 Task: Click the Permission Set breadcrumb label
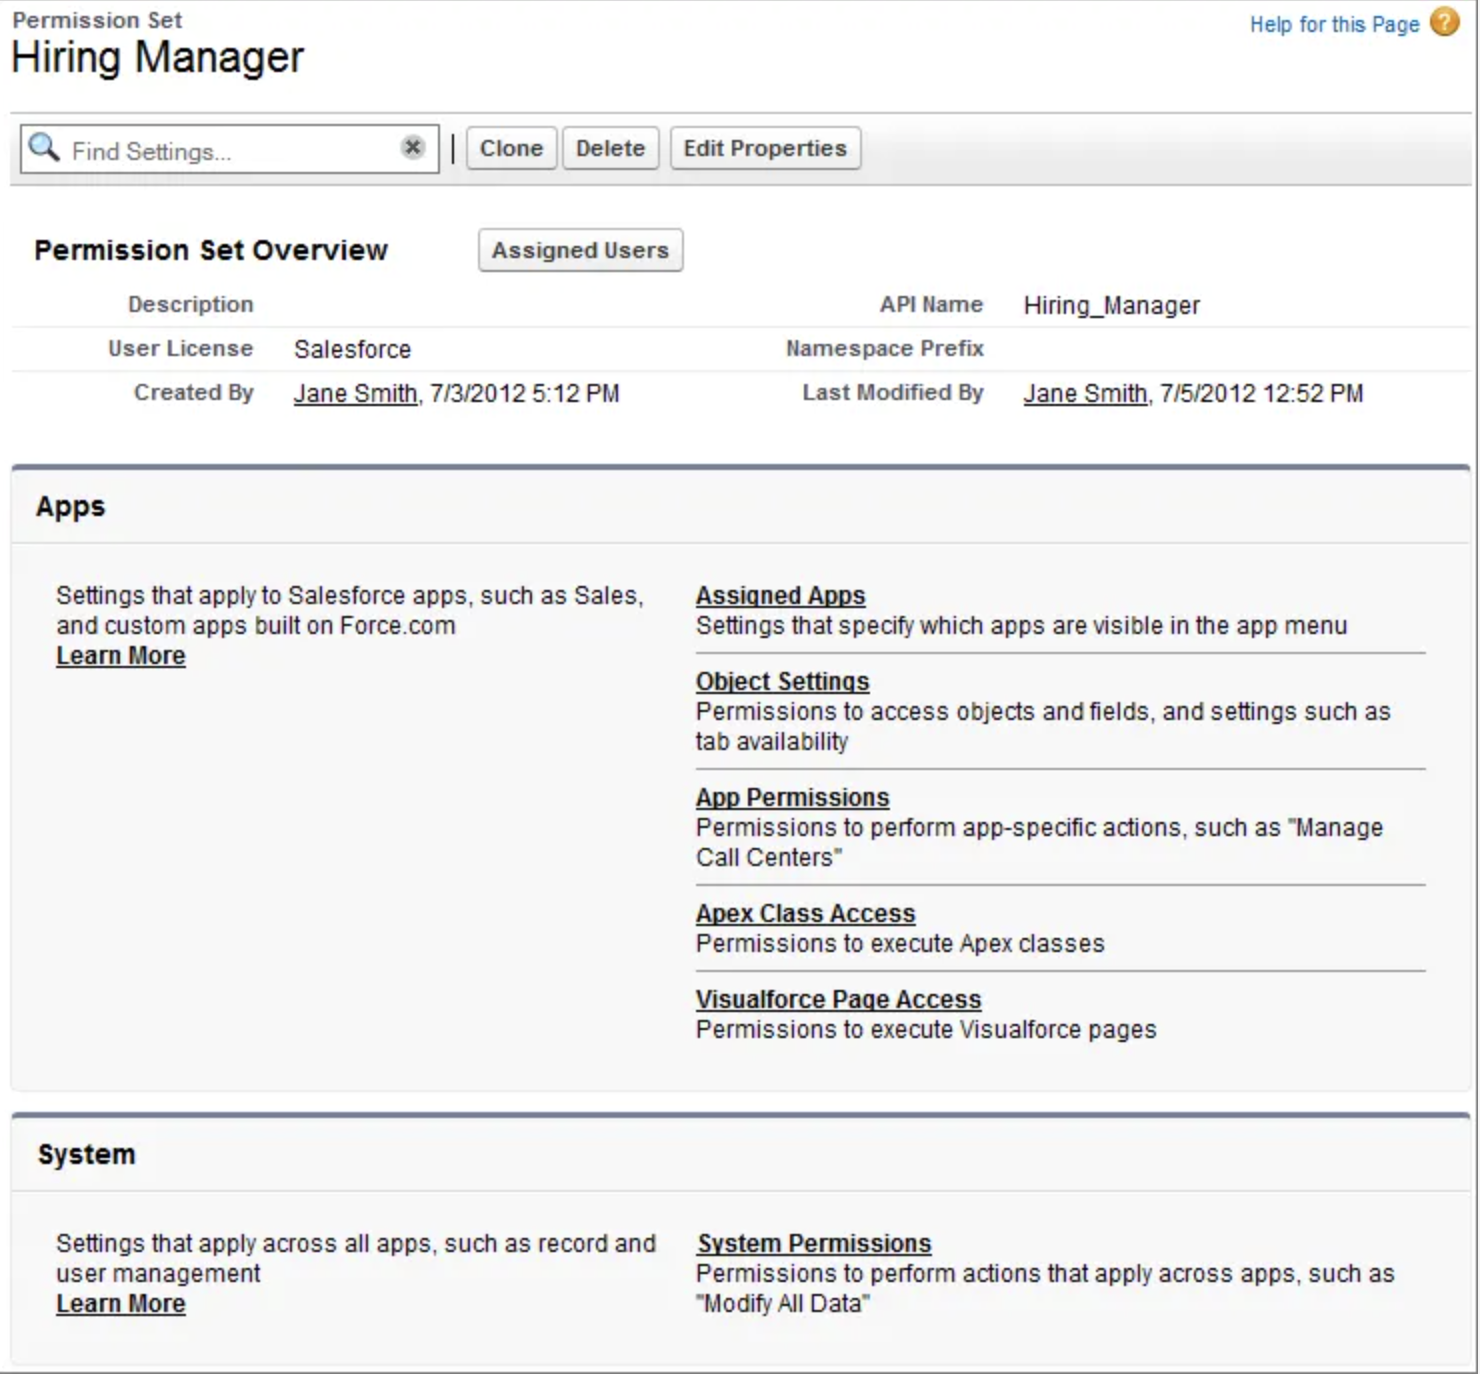[97, 20]
